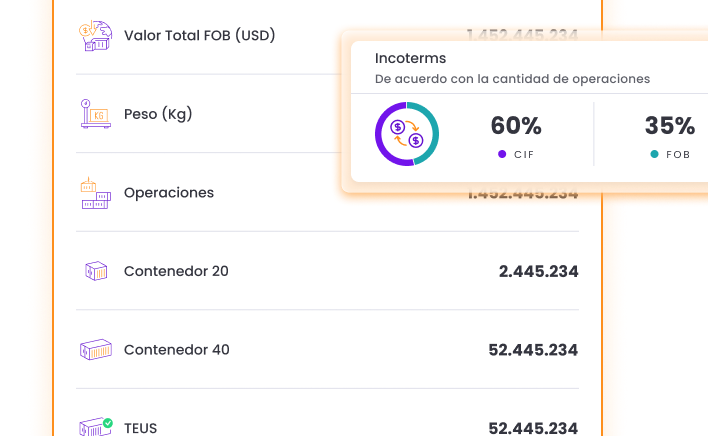708x436 pixels.
Task: Click the teal FOB legend dot
Action: [654, 154]
